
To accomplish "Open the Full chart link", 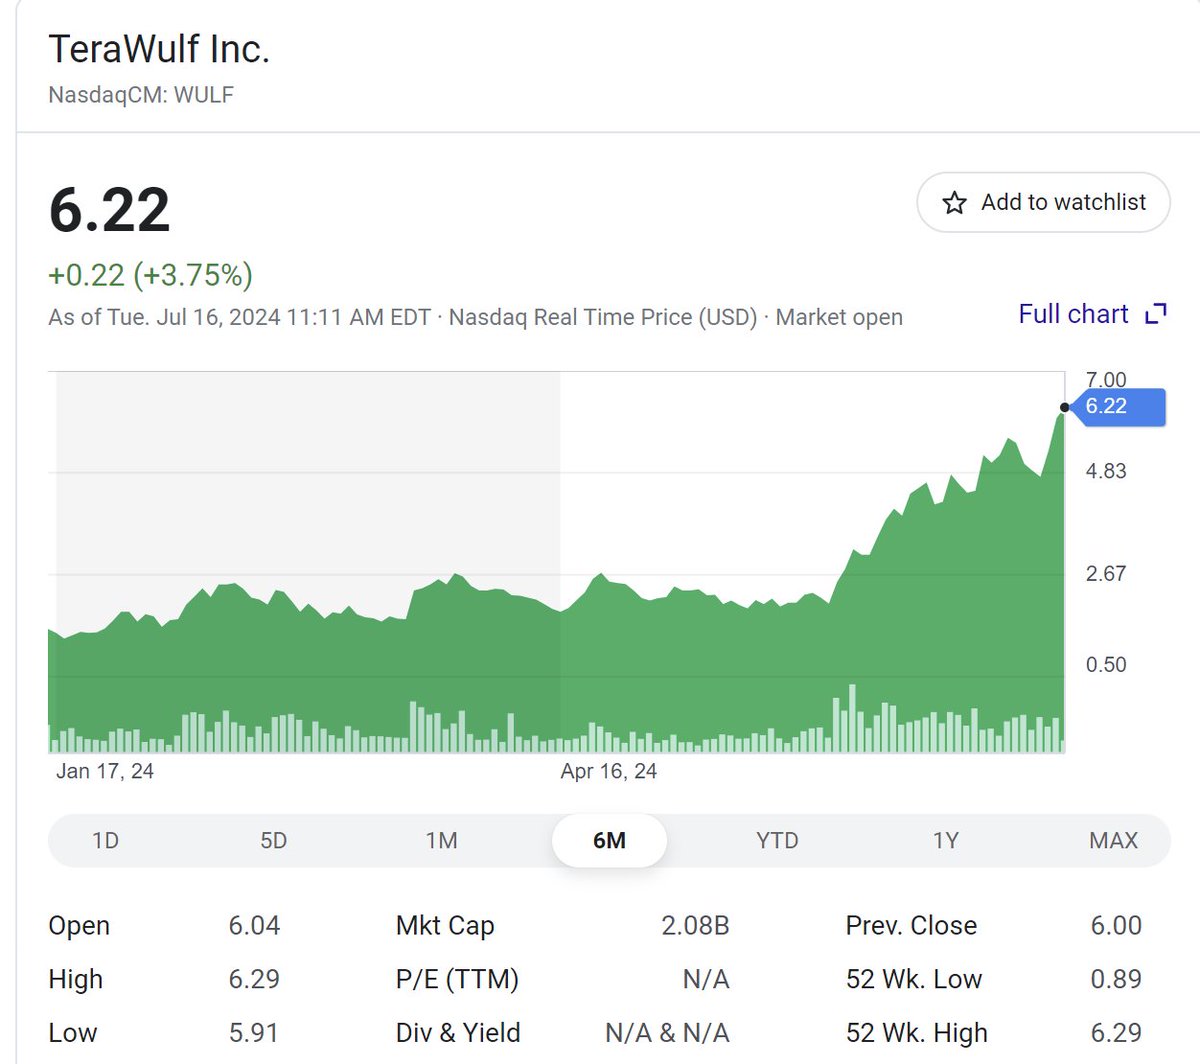I will (x=1073, y=314).
